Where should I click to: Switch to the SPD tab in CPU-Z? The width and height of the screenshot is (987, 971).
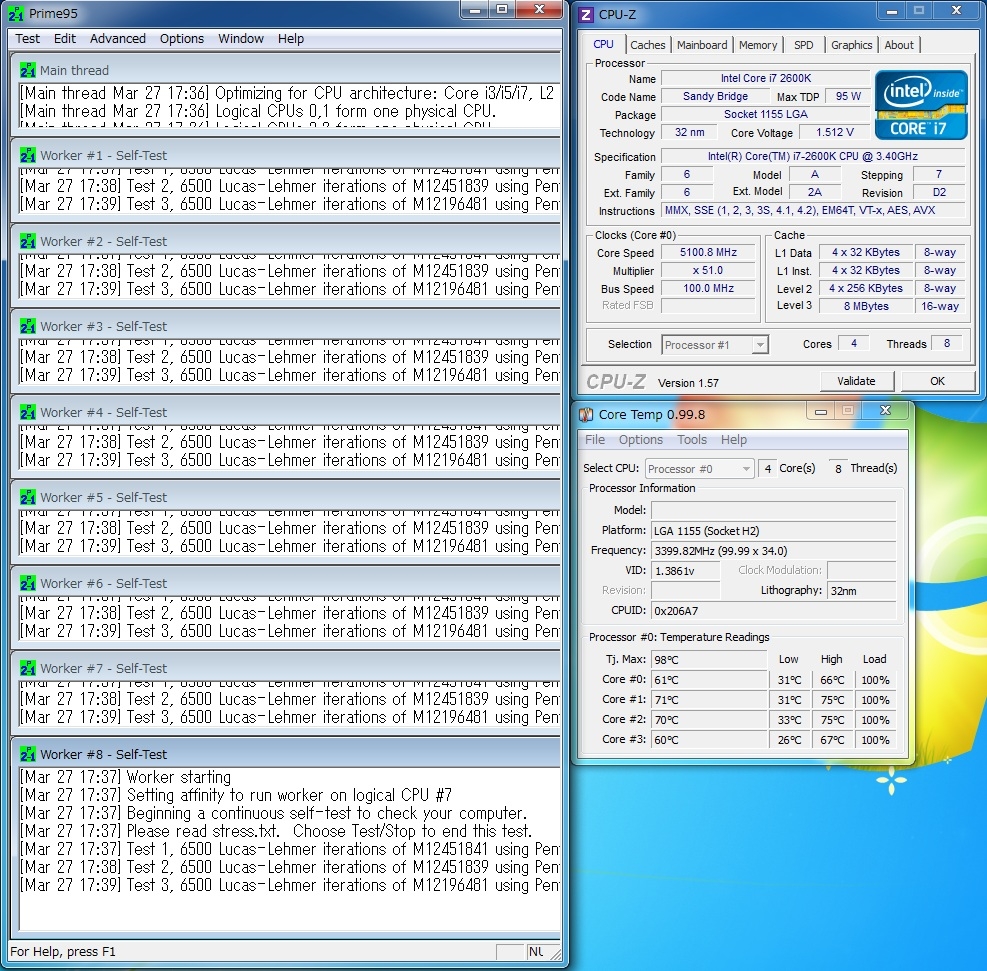(804, 45)
